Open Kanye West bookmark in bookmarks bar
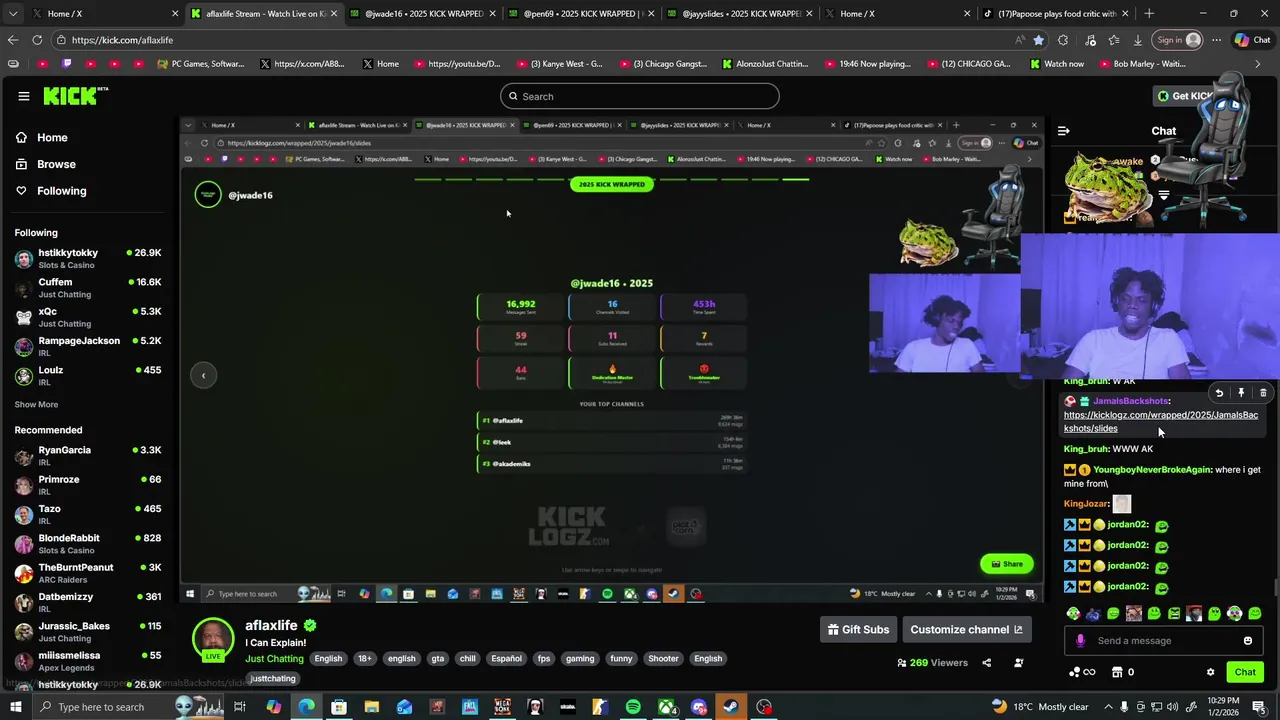Screen dimensions: 1280x720 559,64
